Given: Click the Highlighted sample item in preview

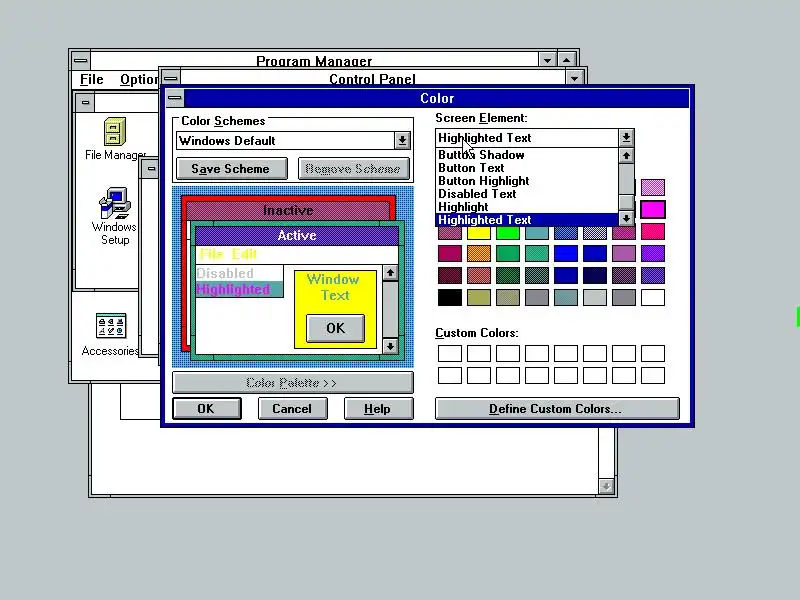Looking at the screenshot, I should click(239, 289).
